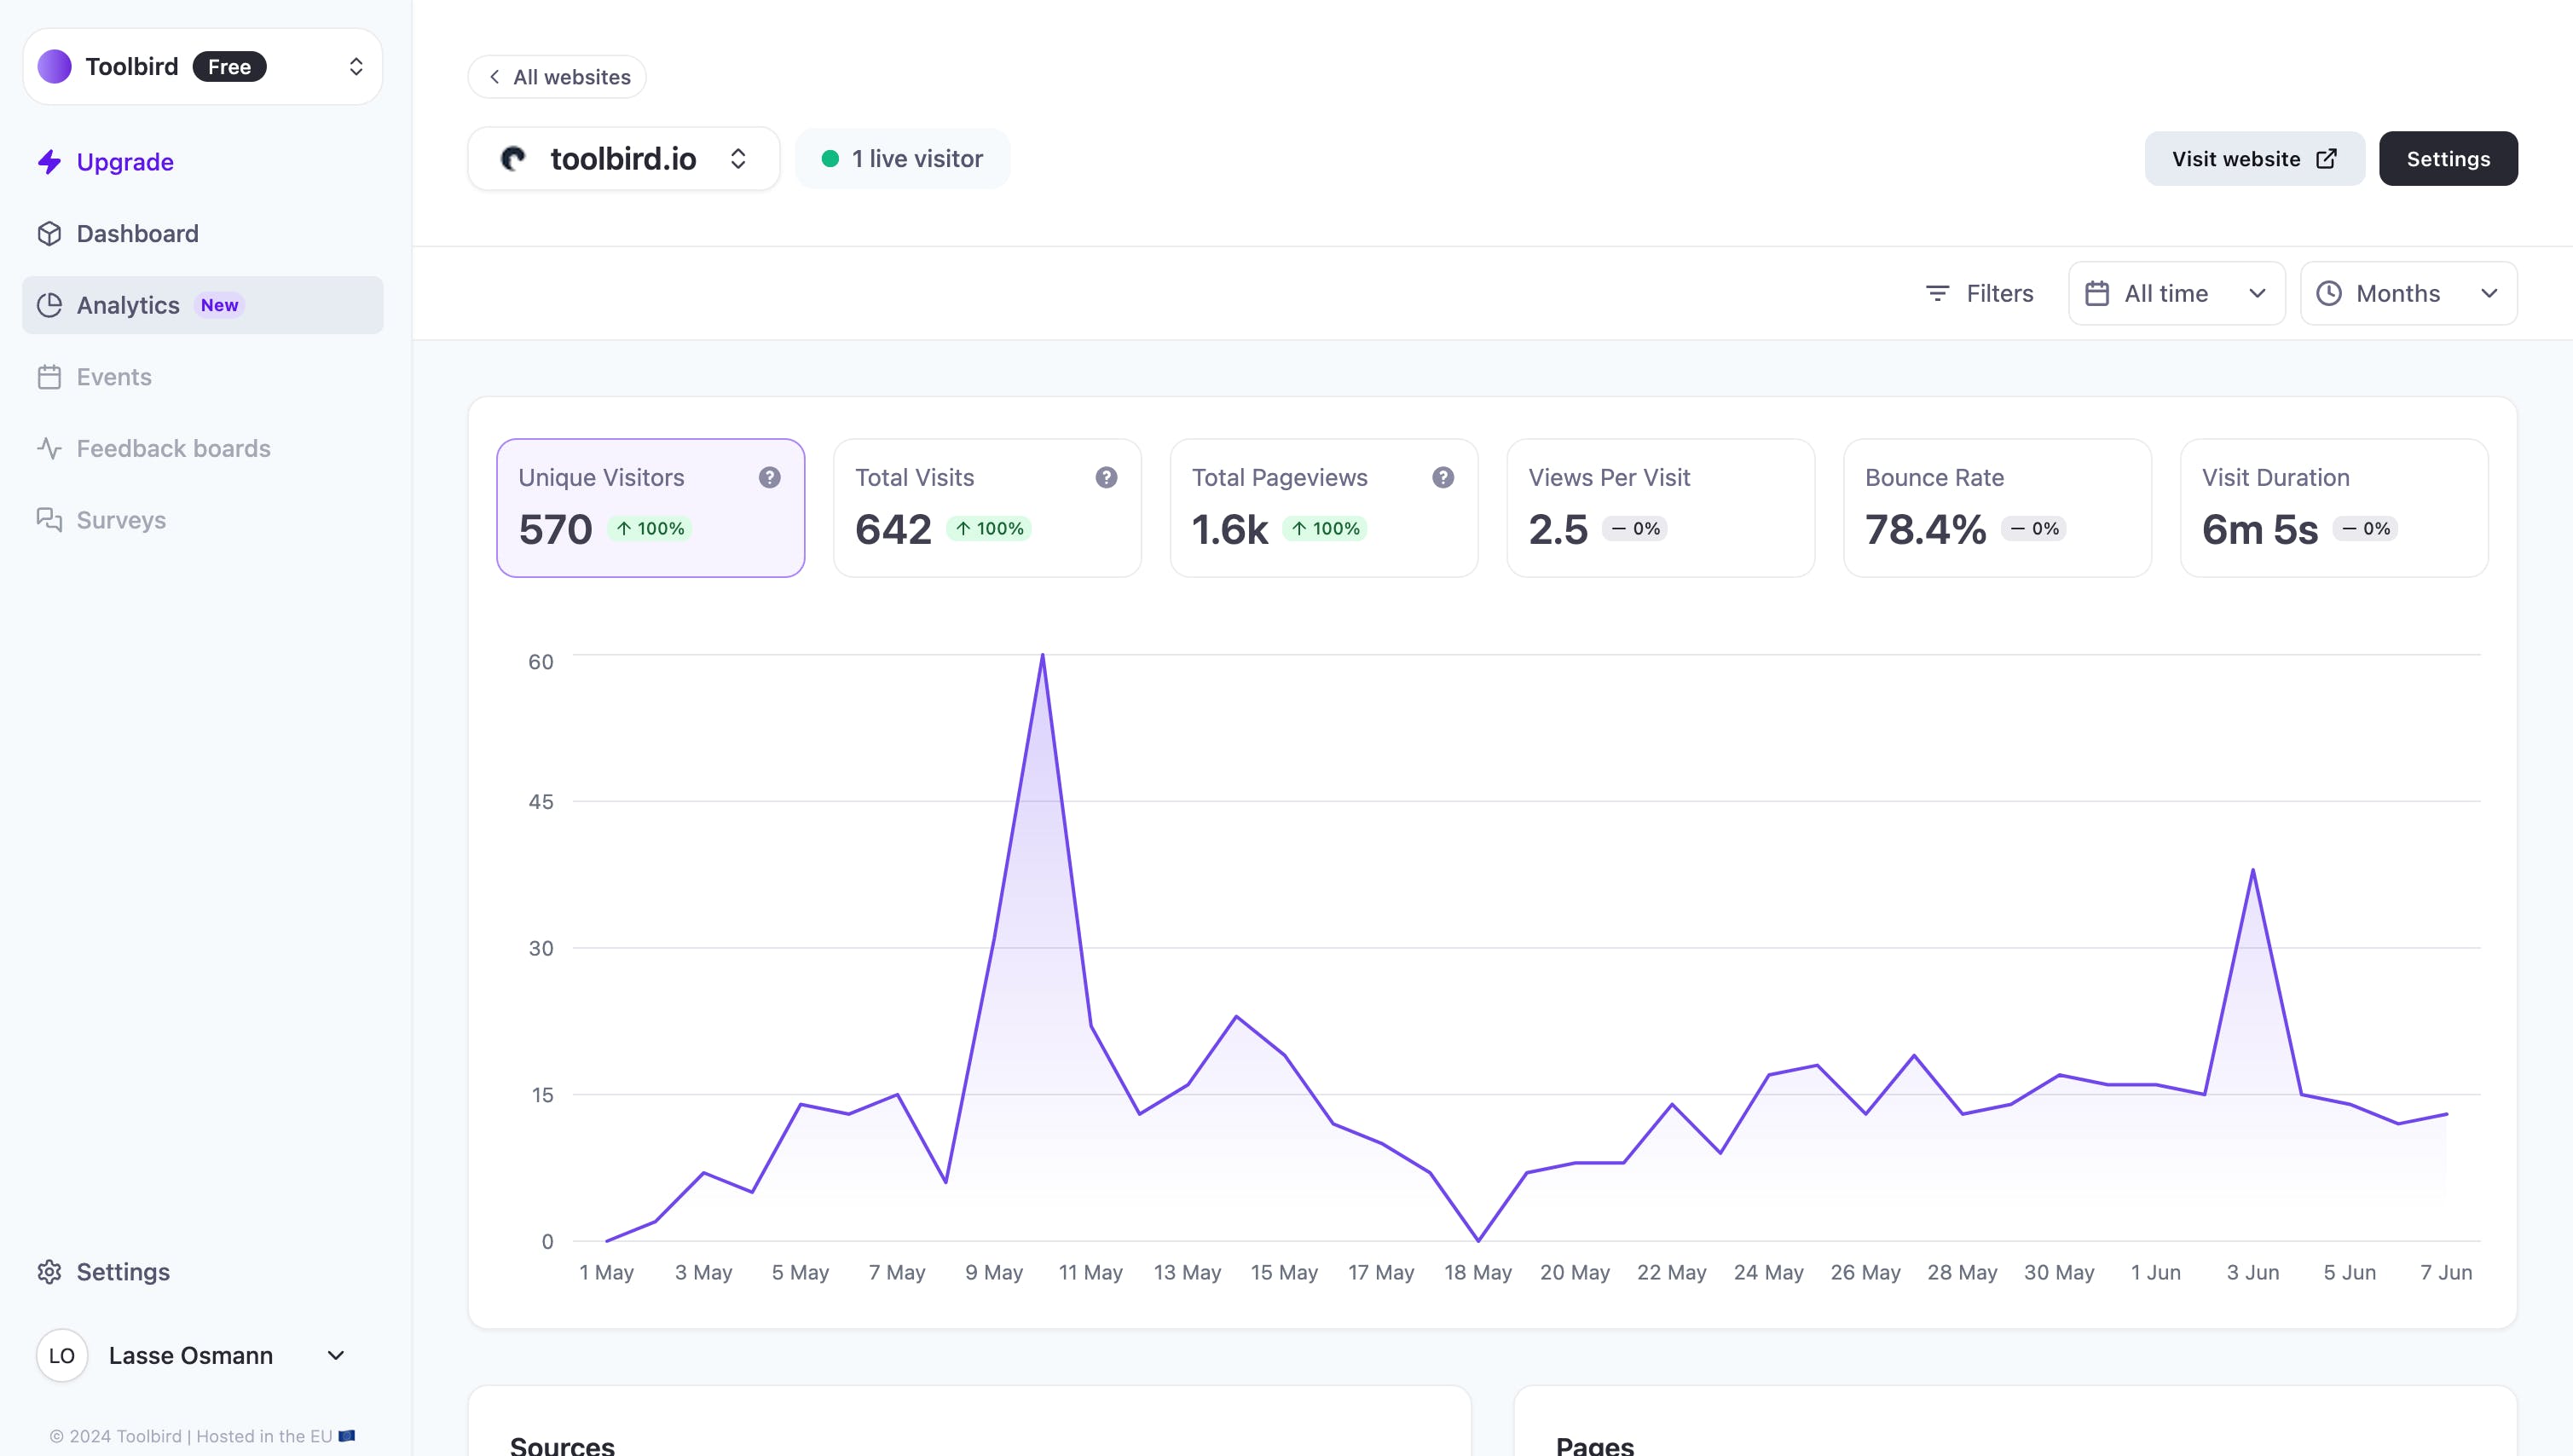Click the Events calendar icon

click(49, 377)
